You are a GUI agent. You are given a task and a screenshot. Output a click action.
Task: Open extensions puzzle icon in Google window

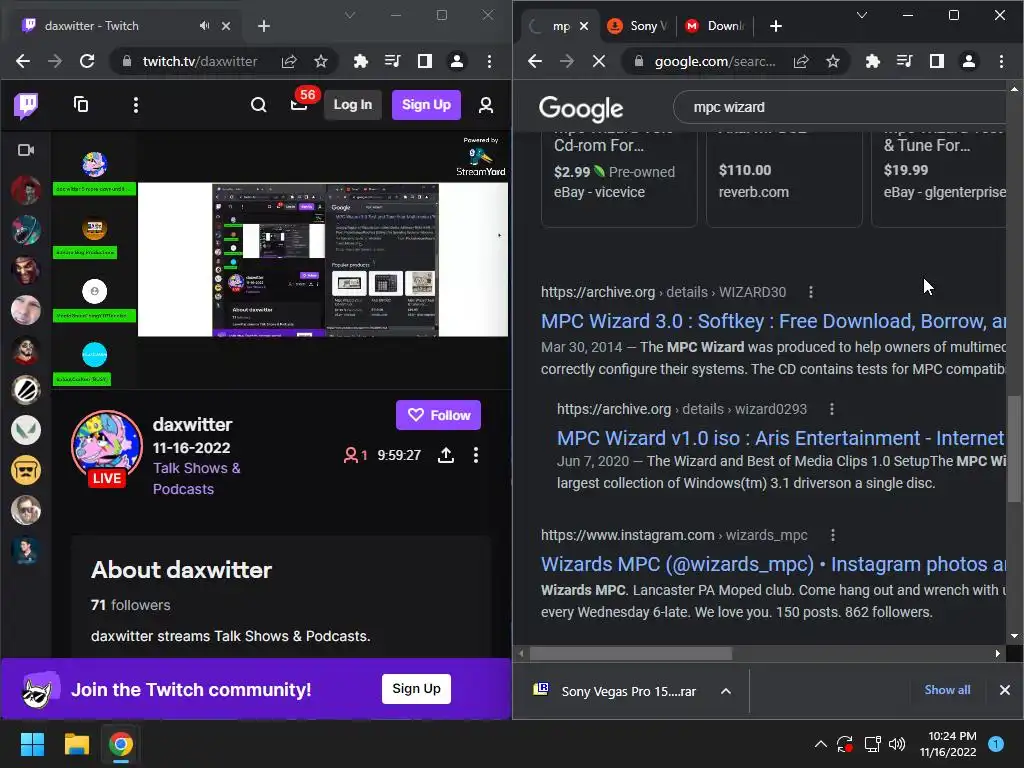click(x=872, y=61)
